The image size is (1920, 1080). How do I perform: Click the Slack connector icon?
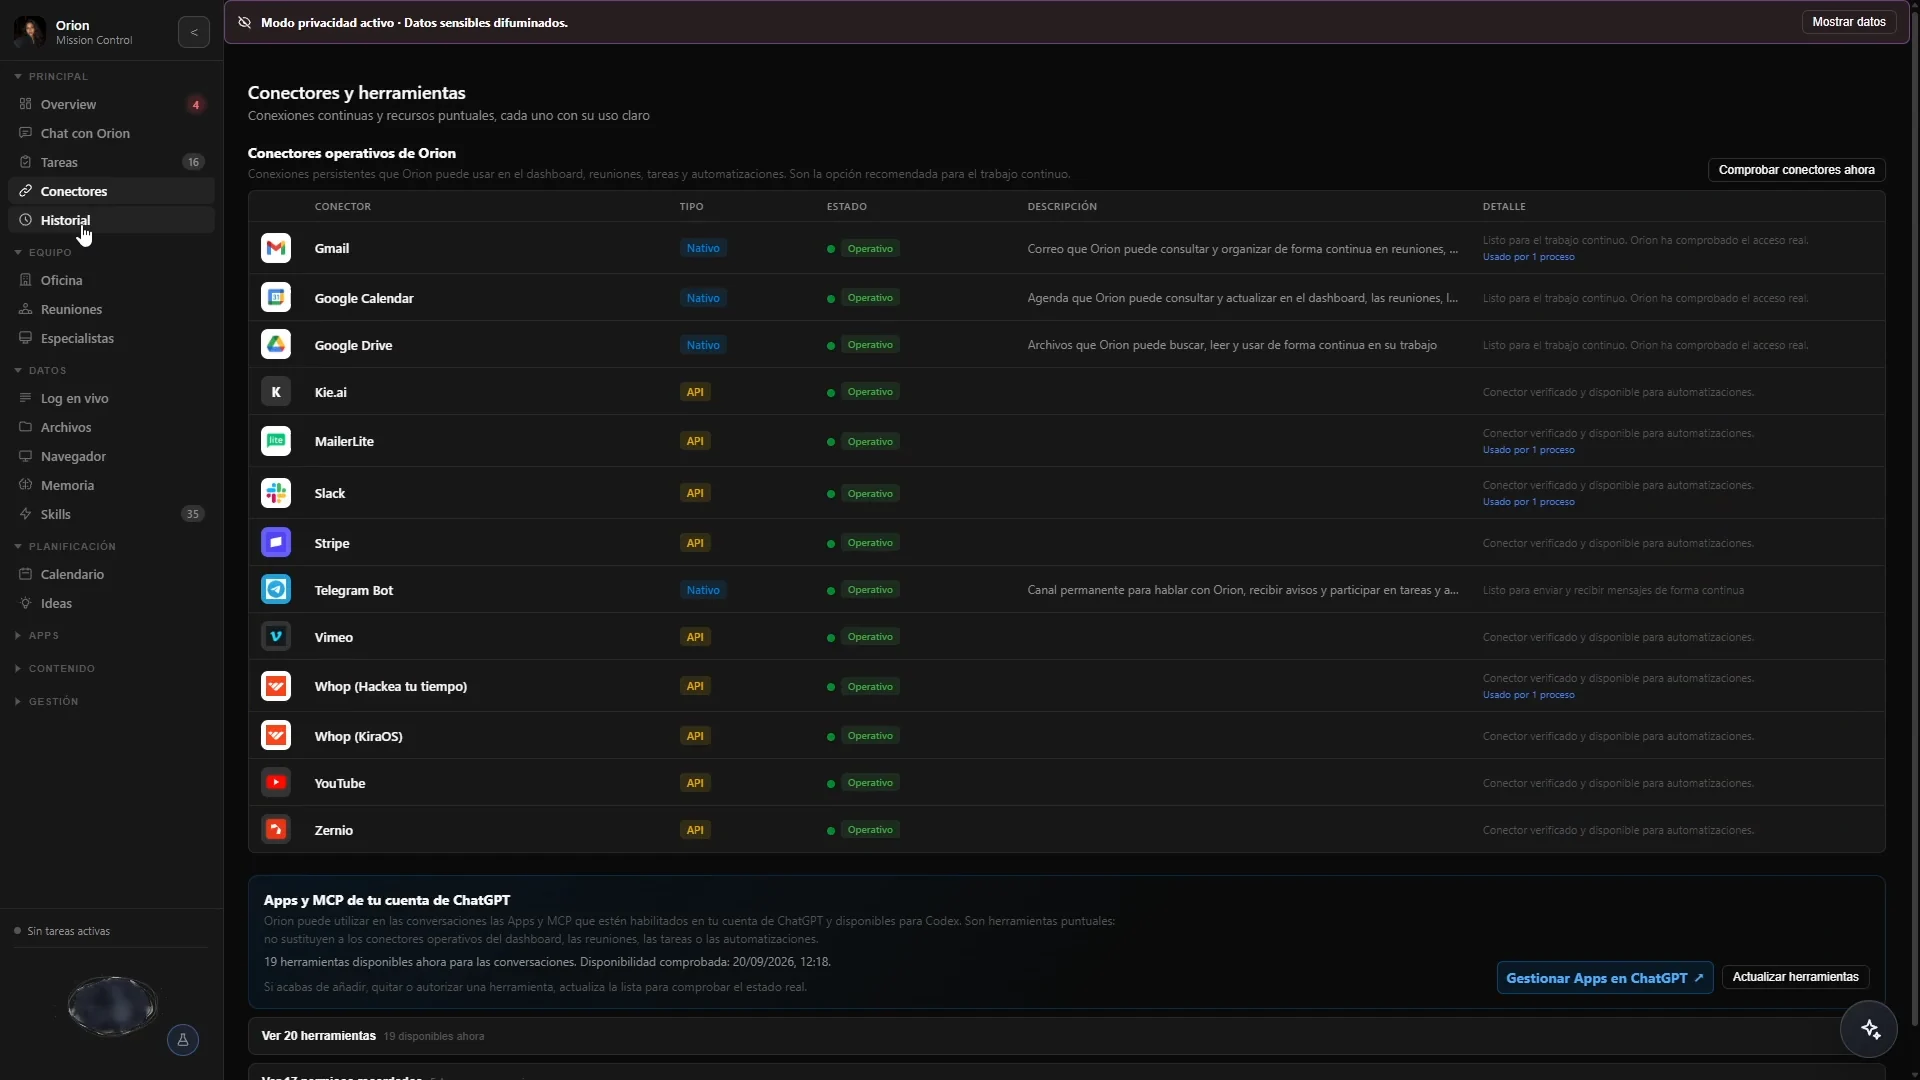click(276, 492)
